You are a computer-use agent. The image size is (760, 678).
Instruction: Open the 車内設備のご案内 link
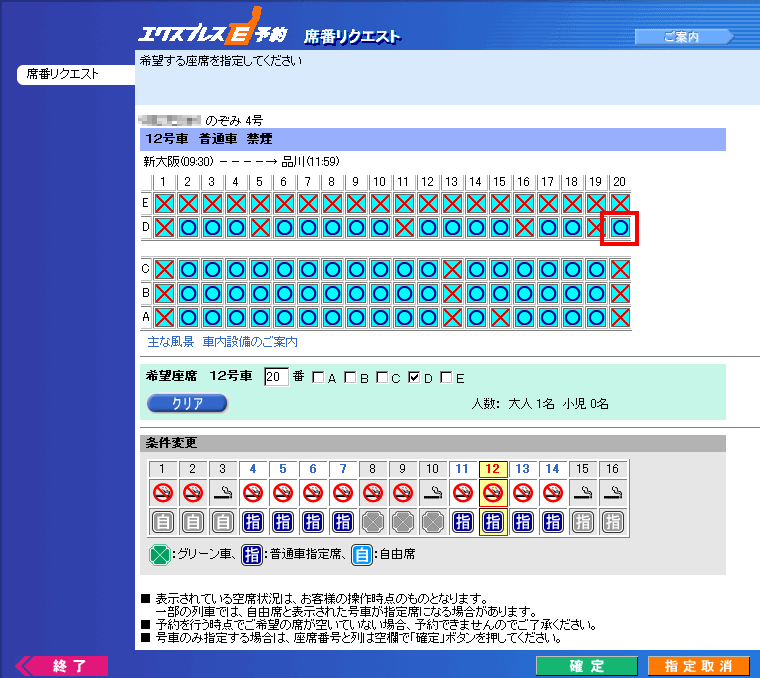point(250,342)
